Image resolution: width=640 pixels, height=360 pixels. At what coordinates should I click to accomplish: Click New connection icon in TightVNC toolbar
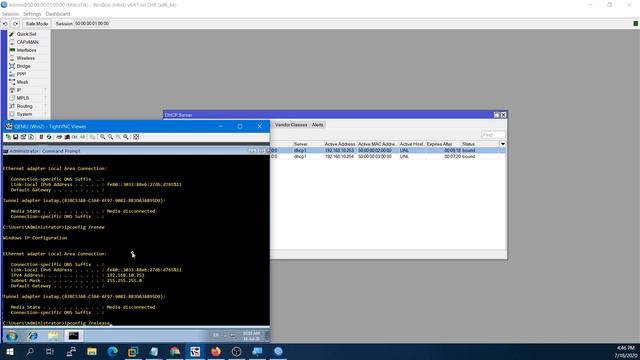[x=8, y=137]
